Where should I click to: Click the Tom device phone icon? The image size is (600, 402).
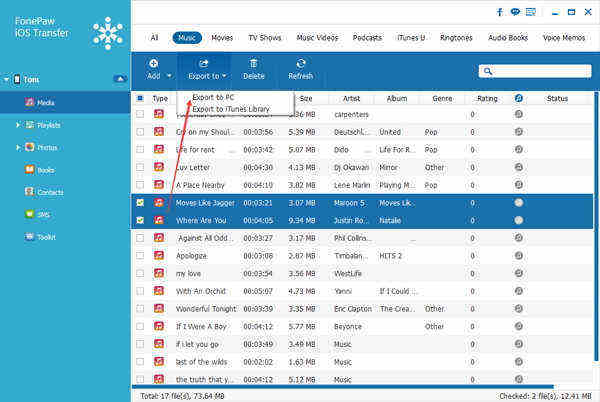tap(17, 79)
